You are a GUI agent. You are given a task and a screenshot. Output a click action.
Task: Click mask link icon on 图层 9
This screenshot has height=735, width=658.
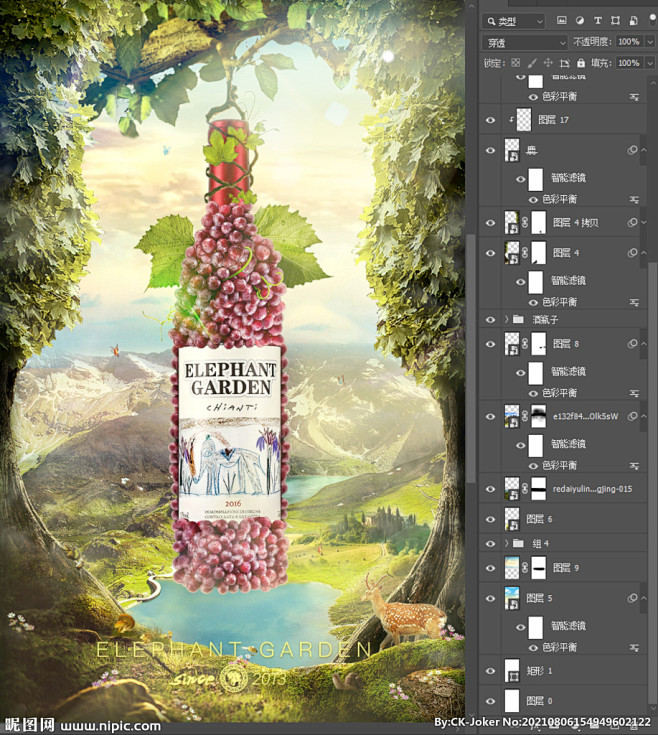[525, 568]
